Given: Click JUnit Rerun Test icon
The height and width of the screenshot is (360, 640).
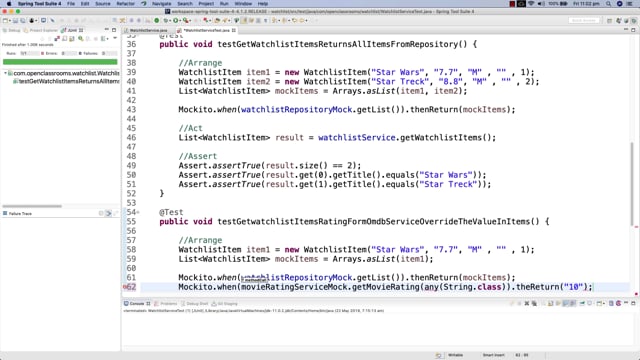Looking at the screenshot, I should [x=81, y=38].
